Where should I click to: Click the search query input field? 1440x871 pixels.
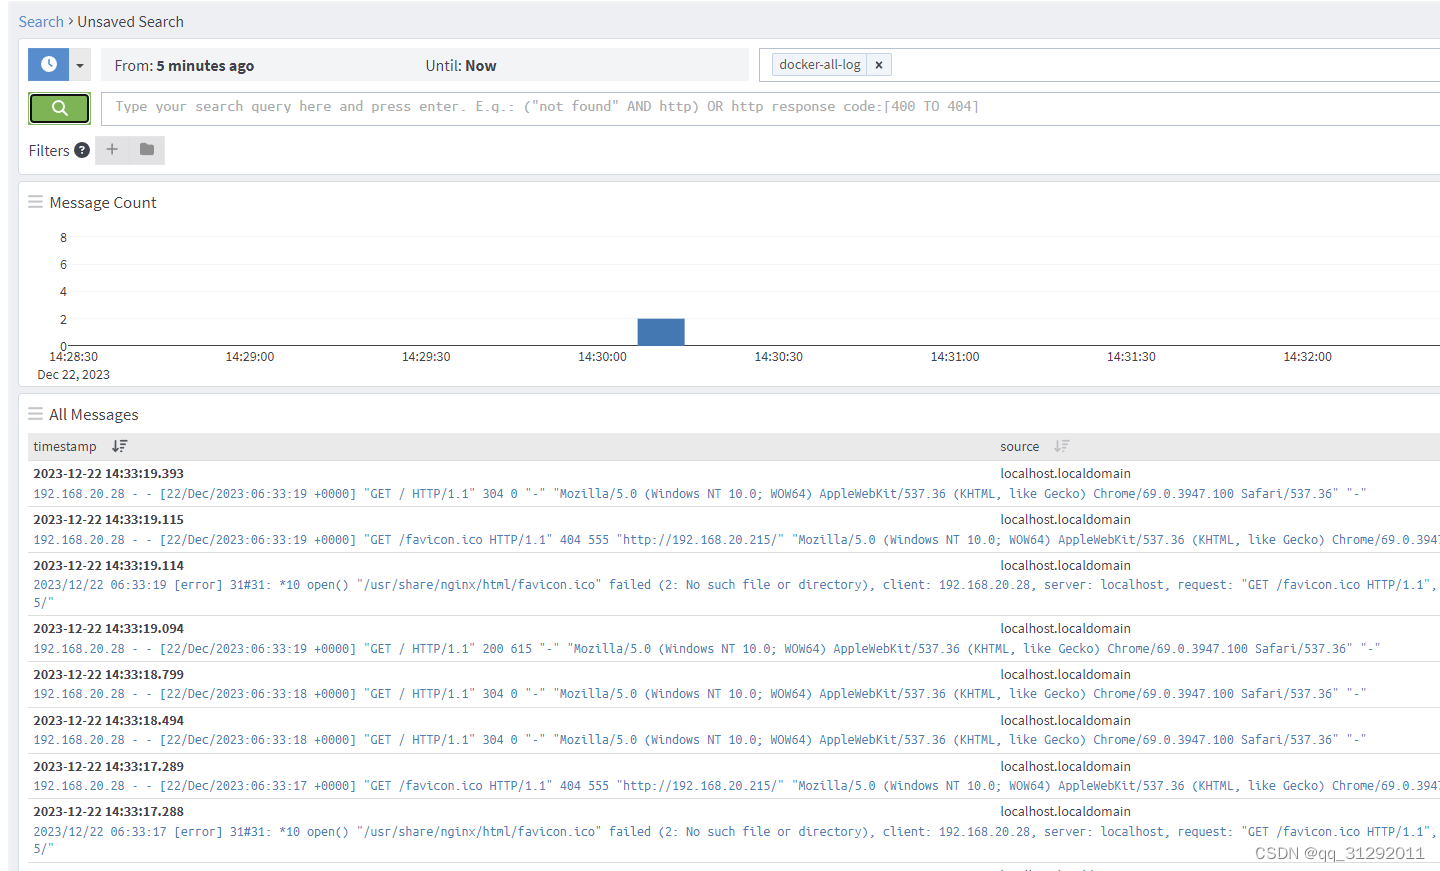pos(770,107)
